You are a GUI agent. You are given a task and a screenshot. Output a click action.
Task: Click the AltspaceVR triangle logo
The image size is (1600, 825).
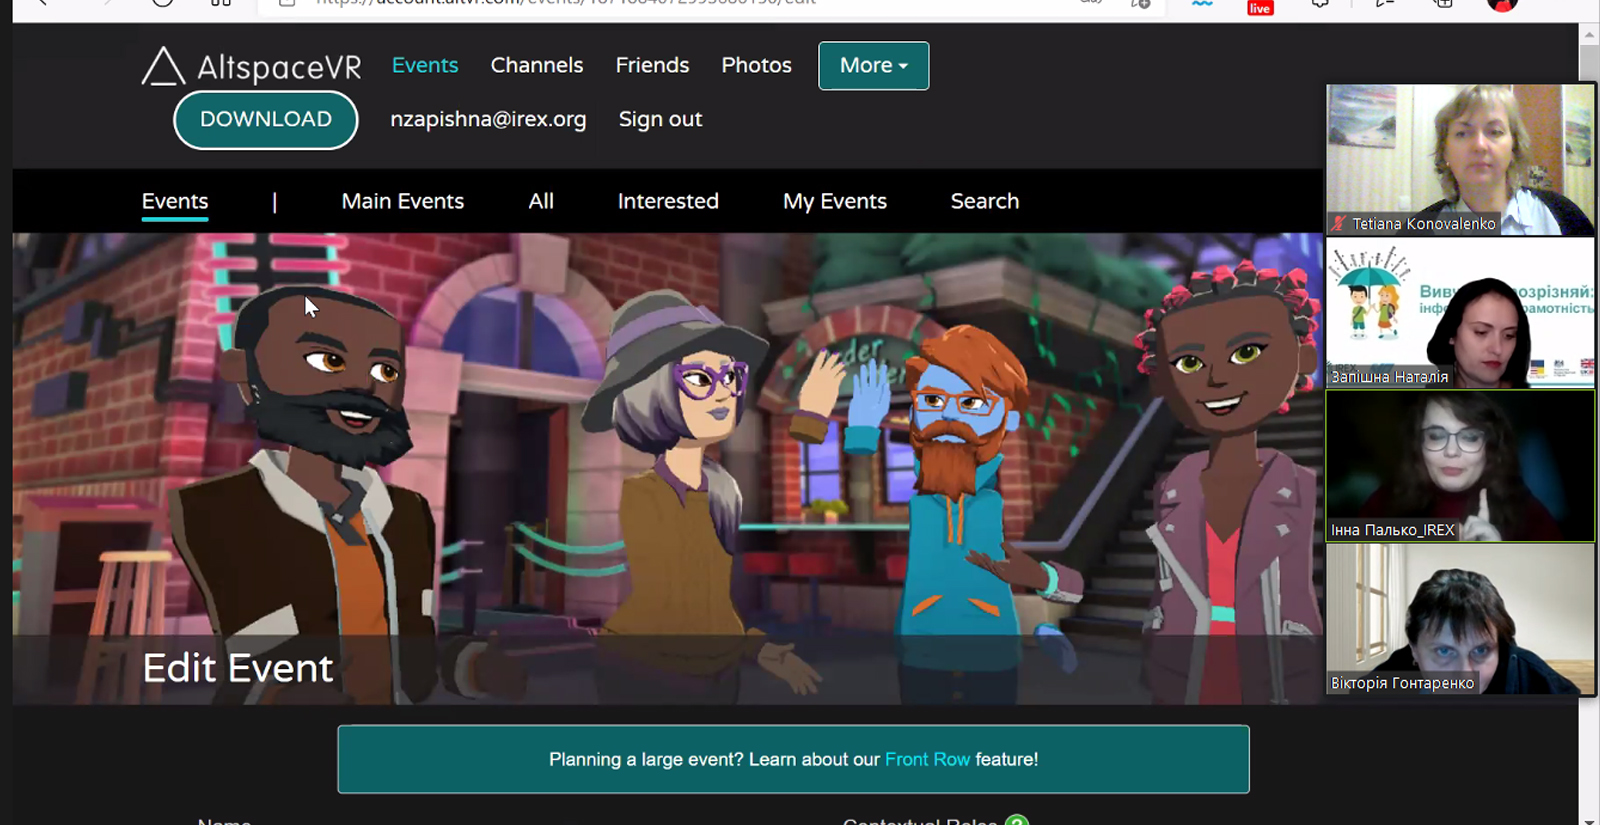pos(163,67)
